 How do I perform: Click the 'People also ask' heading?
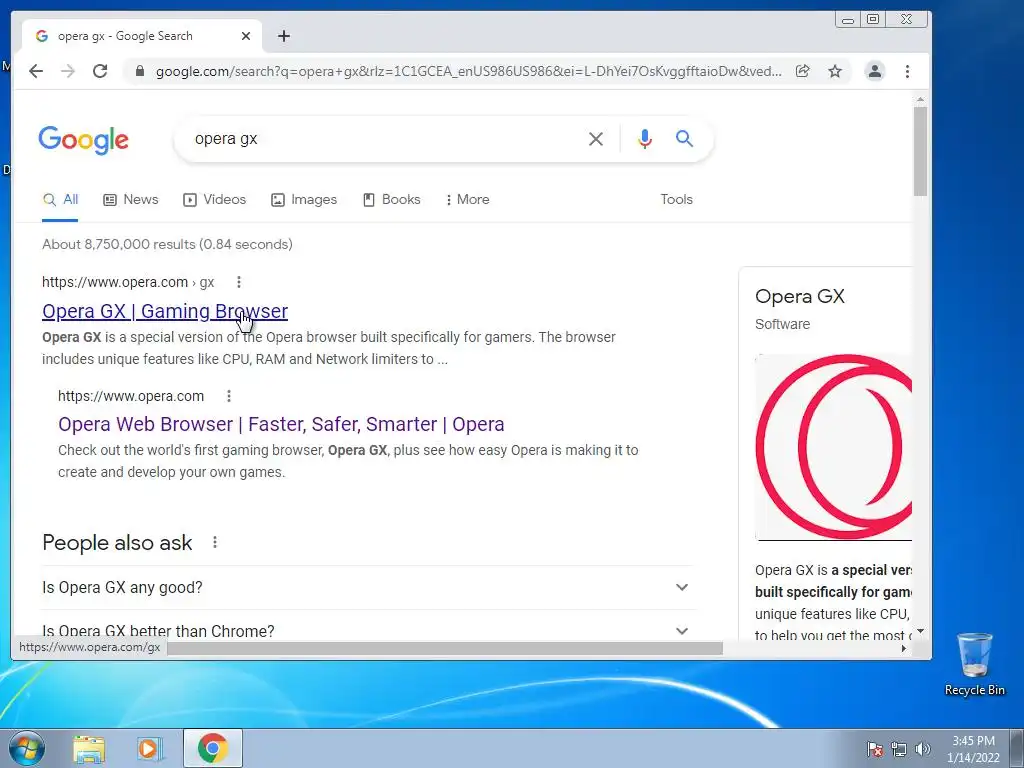click(x=117, y=543)
